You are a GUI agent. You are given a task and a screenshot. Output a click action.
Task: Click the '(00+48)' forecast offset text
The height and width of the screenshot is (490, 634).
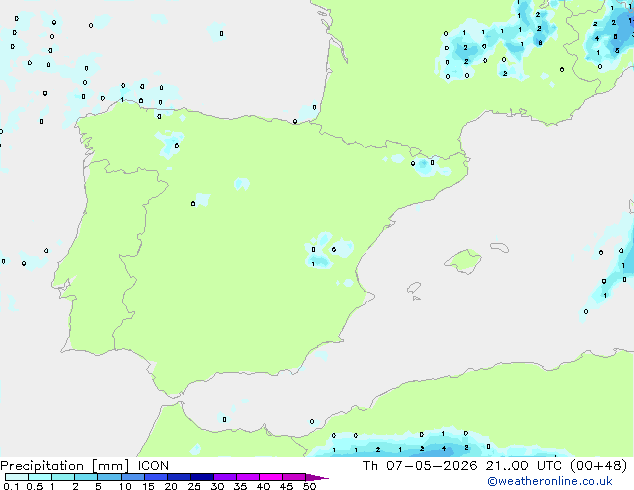click(x=598, y=466)
